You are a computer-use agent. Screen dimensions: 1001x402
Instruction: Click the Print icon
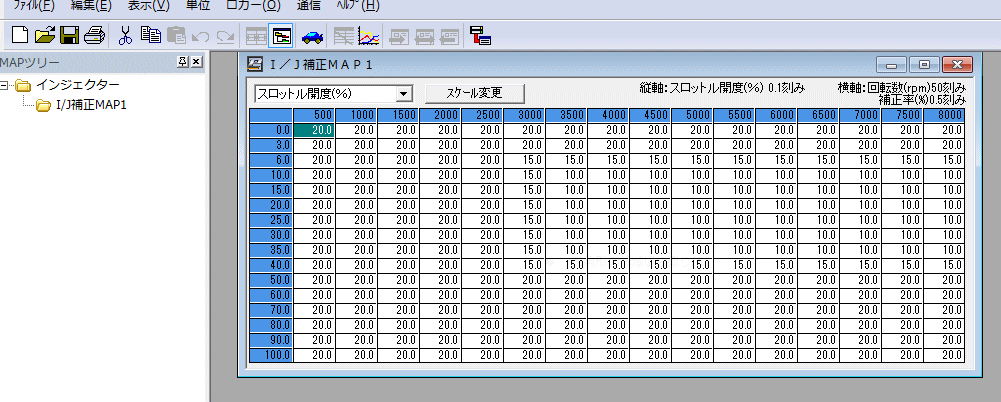coord(94,36)
